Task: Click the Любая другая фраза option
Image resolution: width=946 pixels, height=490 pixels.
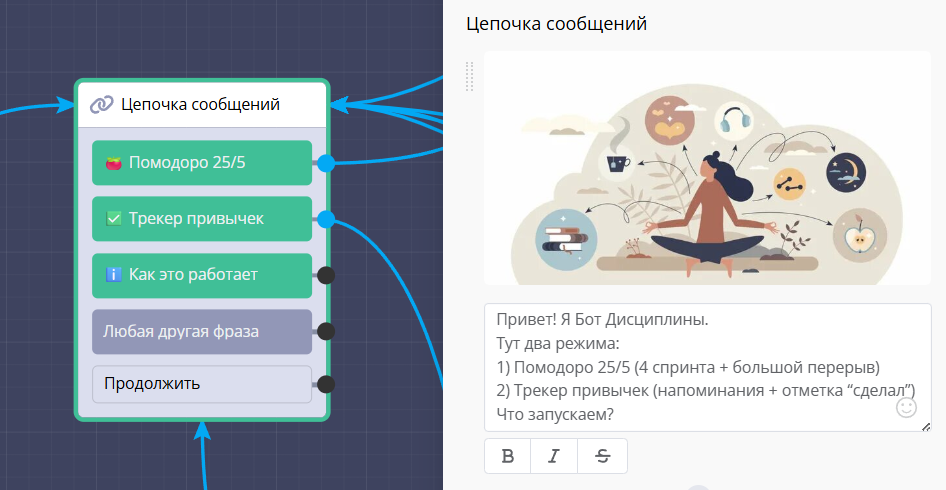Action: (x=202, y=331)
